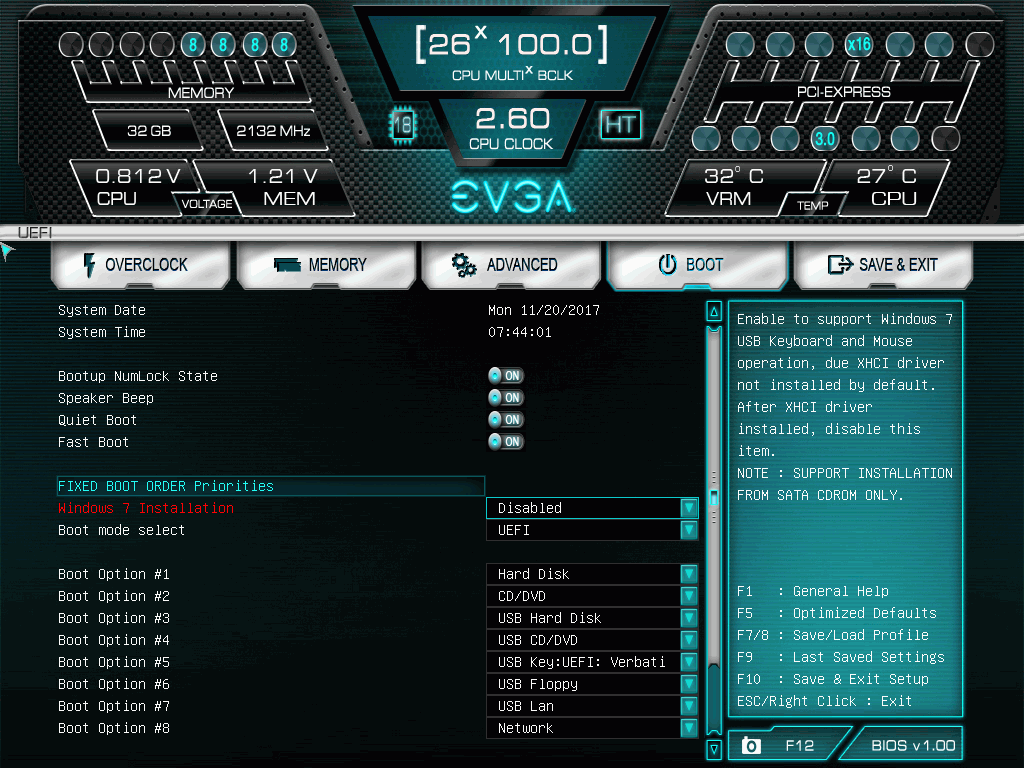
Task: Turn off the Speaker Beep switch
Action: [506, 398]
